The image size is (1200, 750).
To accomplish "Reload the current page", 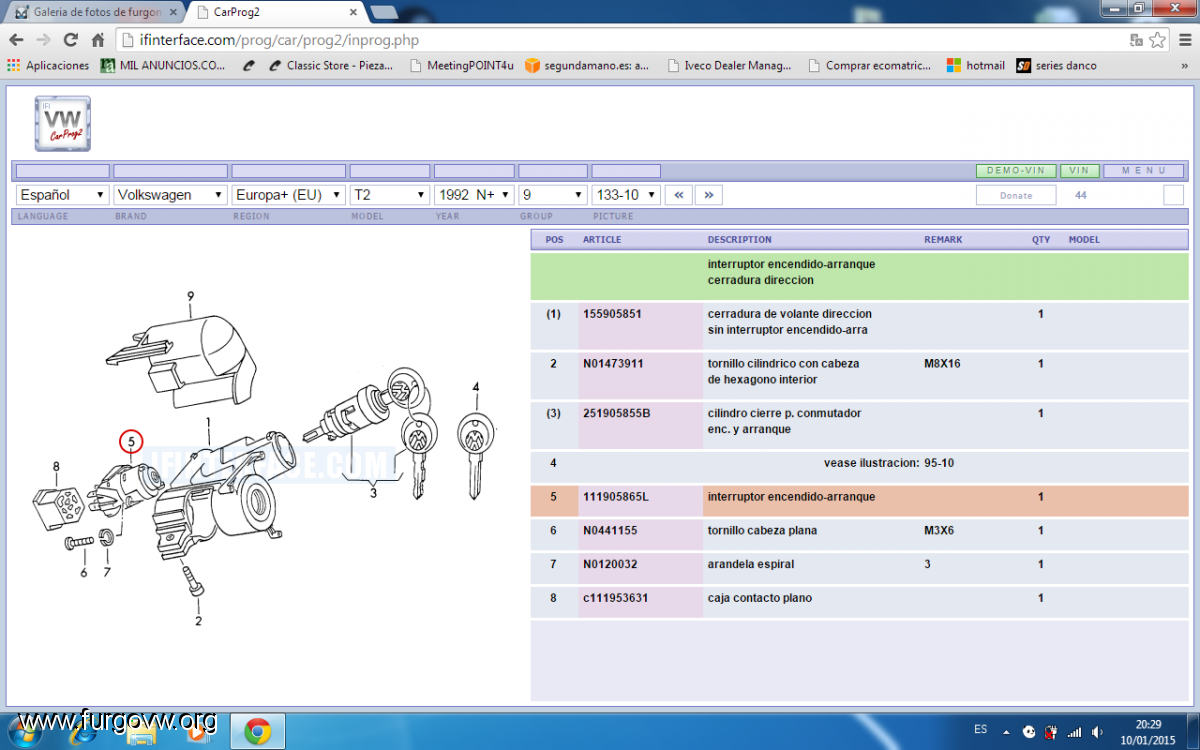I will pyautogui.click(x=70, y=40).
